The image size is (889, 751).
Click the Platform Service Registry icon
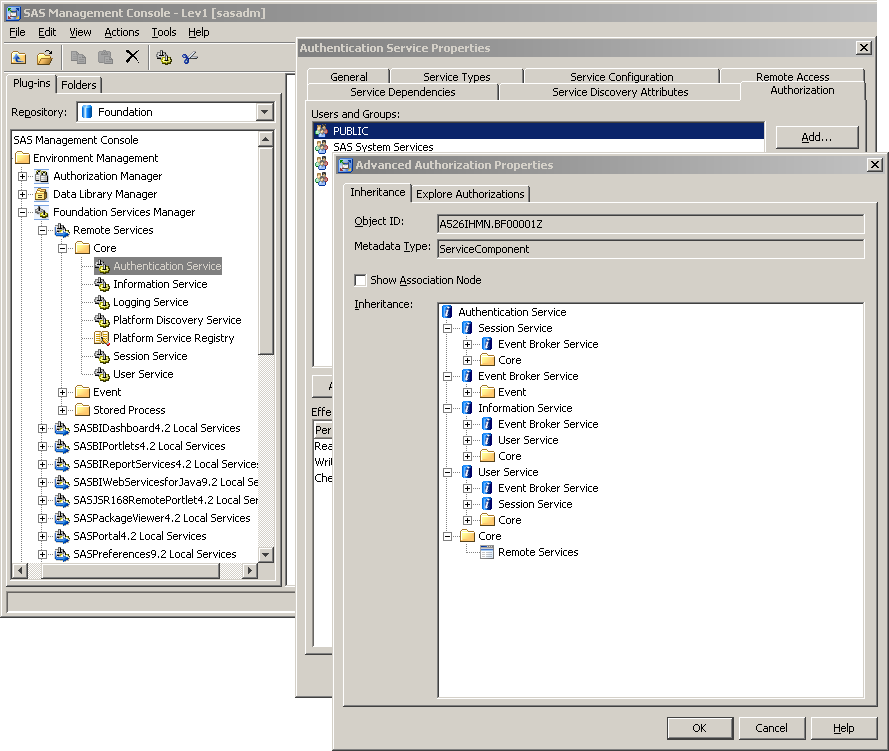102,338
